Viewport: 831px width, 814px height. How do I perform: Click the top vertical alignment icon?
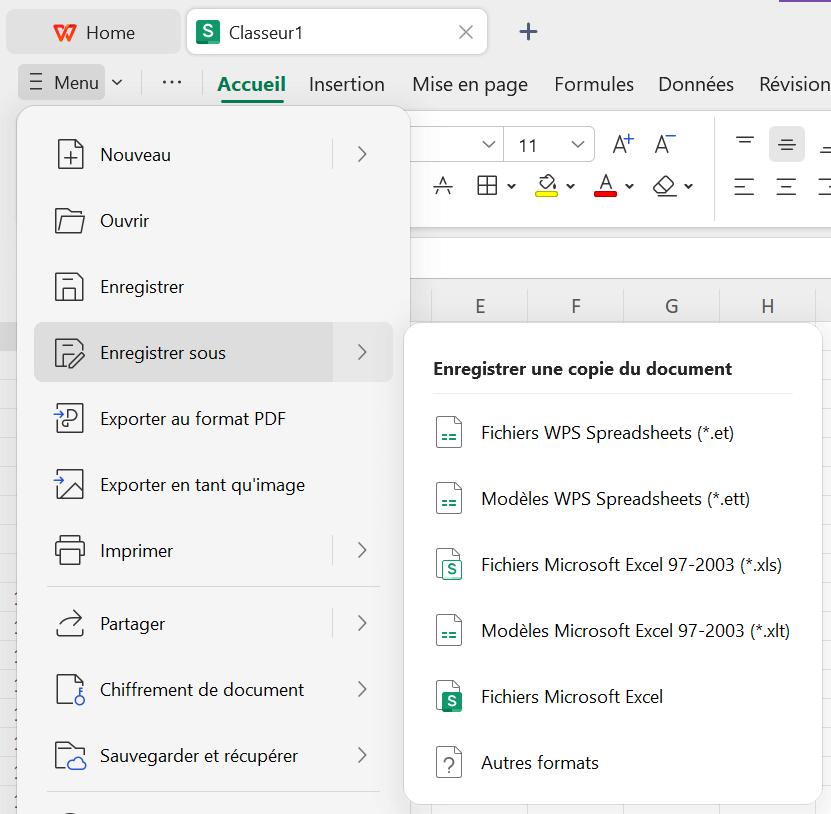[745, 145]
